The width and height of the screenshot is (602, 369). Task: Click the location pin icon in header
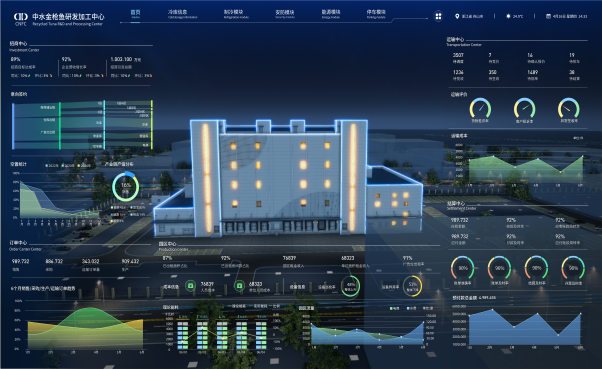457,16
